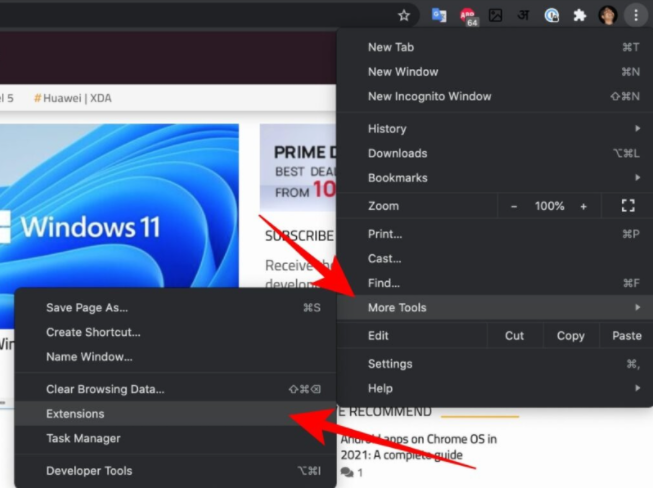This screenshot has width=654, height=489.
Task: Expand the Bookmarks submenu
Action: 495,178
